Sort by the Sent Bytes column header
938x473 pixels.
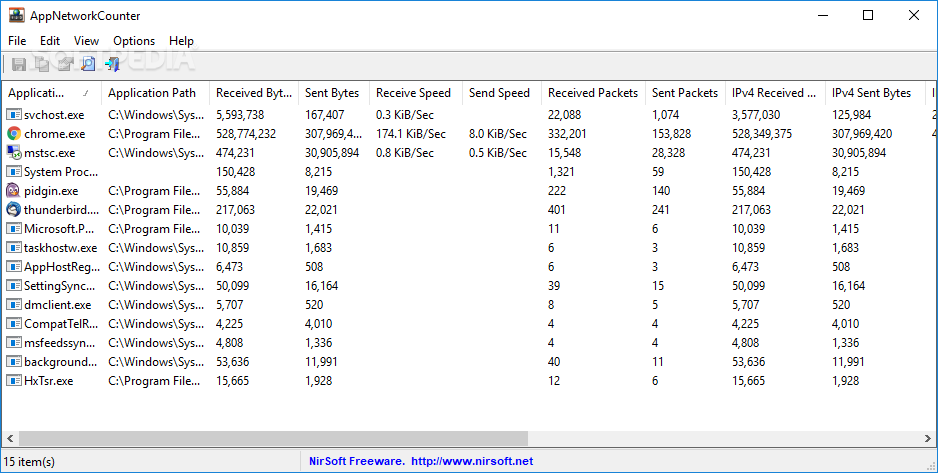tap(334, 93)
